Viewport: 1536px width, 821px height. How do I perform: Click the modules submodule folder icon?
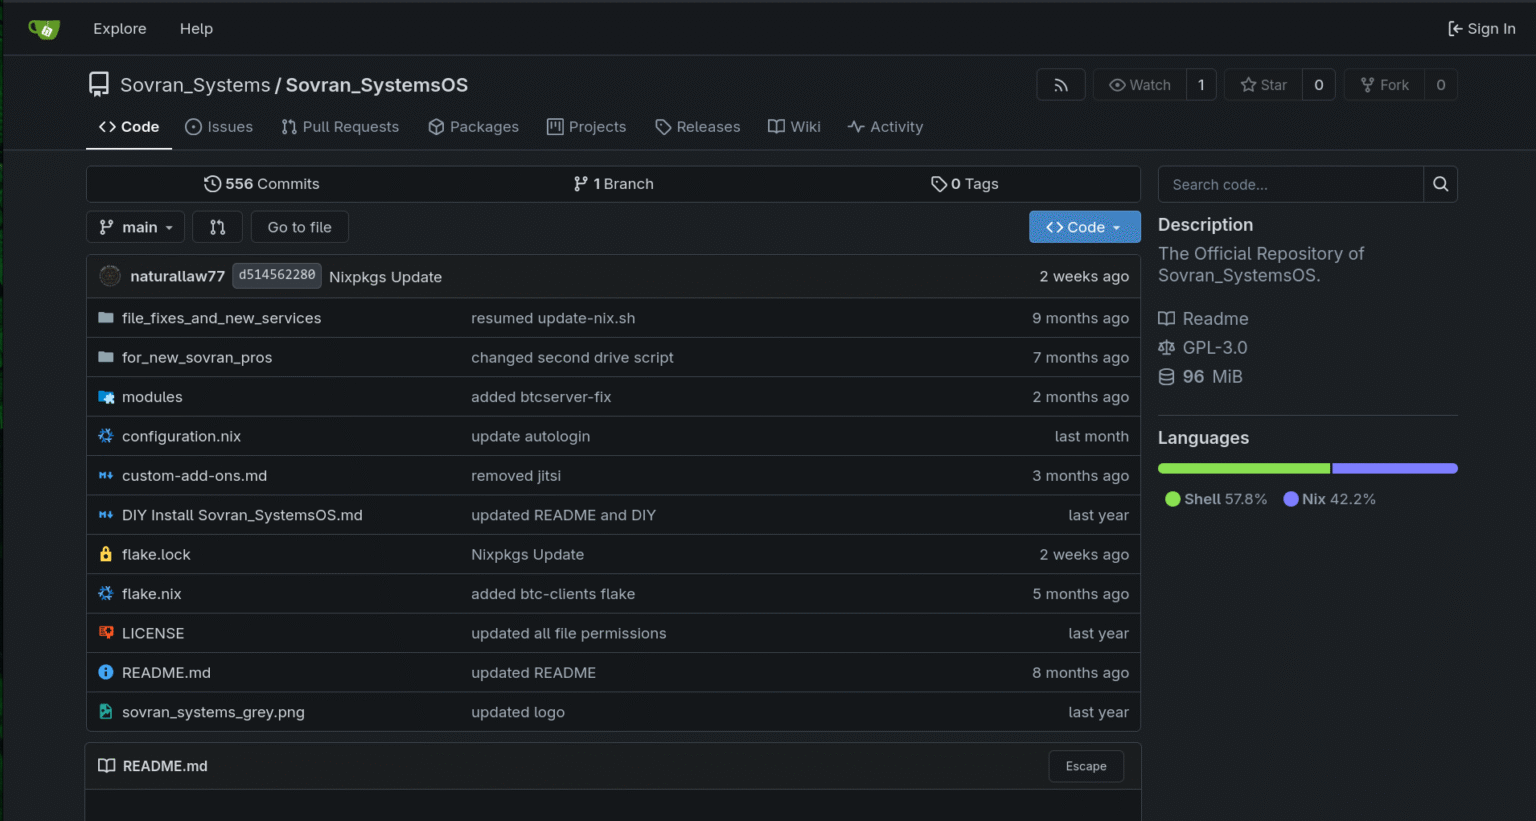tap(106, 397)
